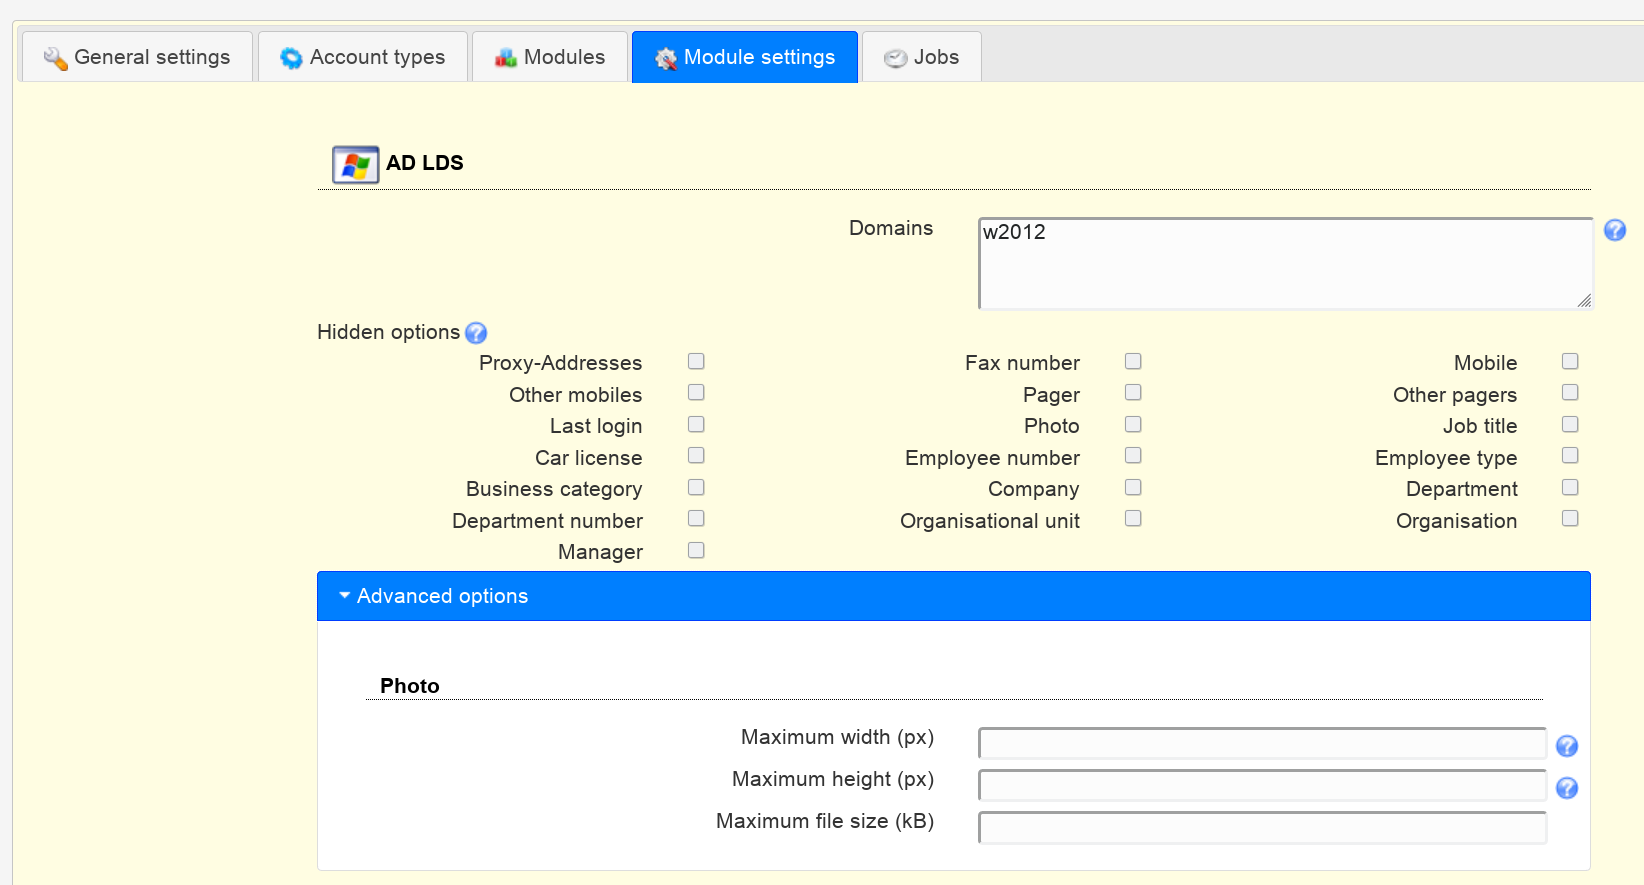
Task: Select the Module settings tab
Action: pyautogui.click(x=745, y=57)
